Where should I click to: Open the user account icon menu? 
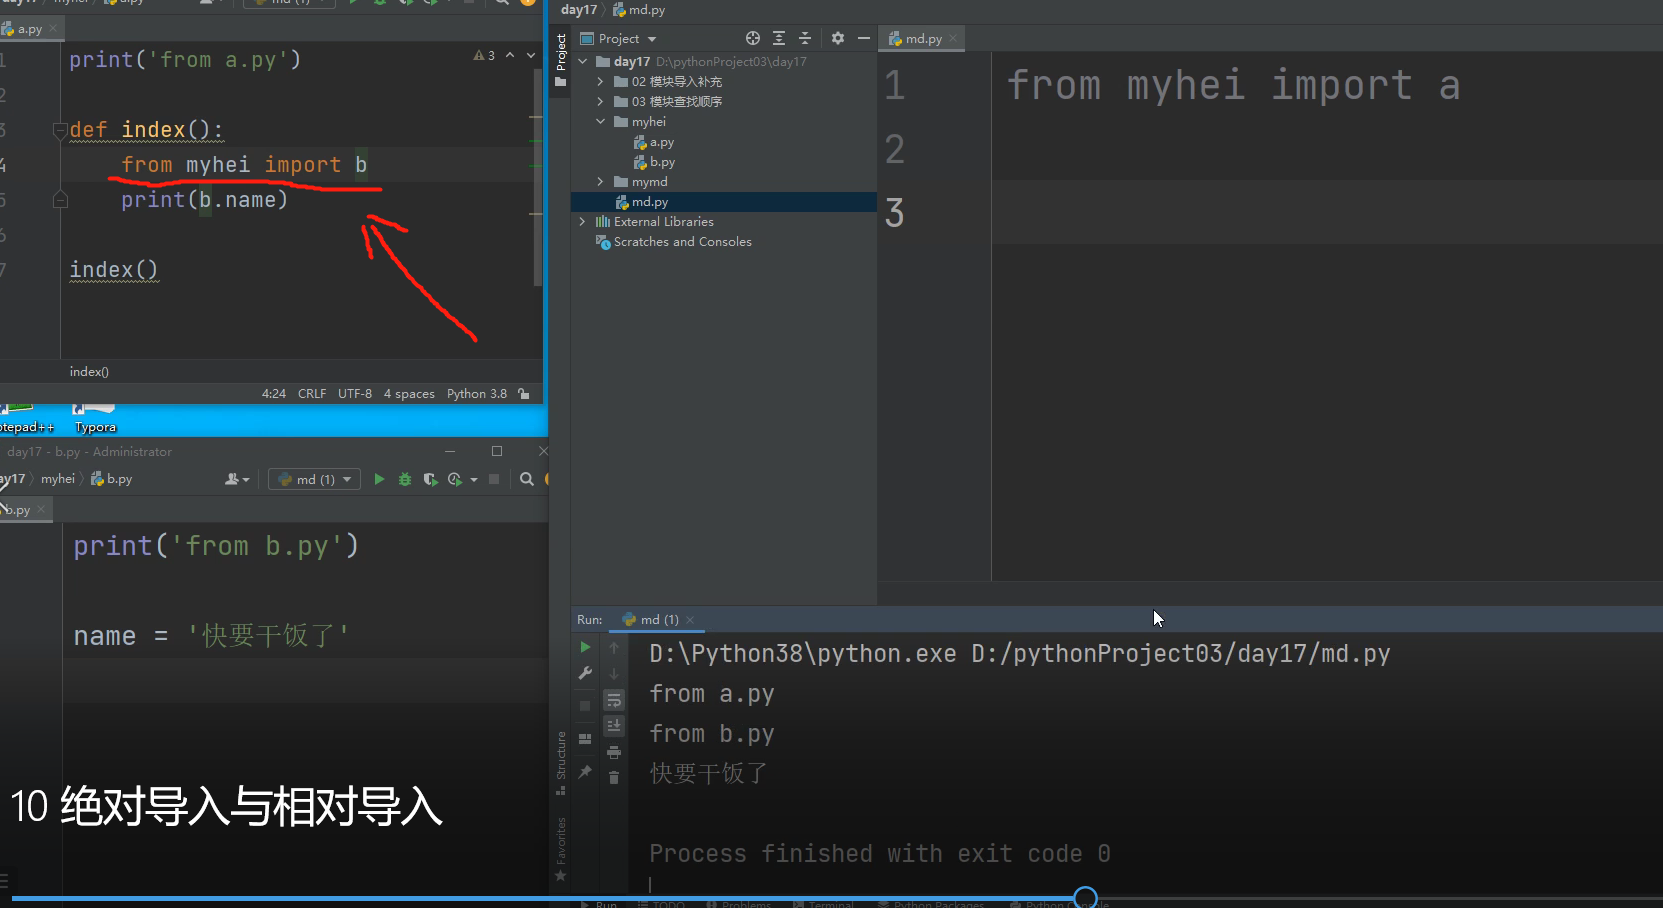pos(237,479)
